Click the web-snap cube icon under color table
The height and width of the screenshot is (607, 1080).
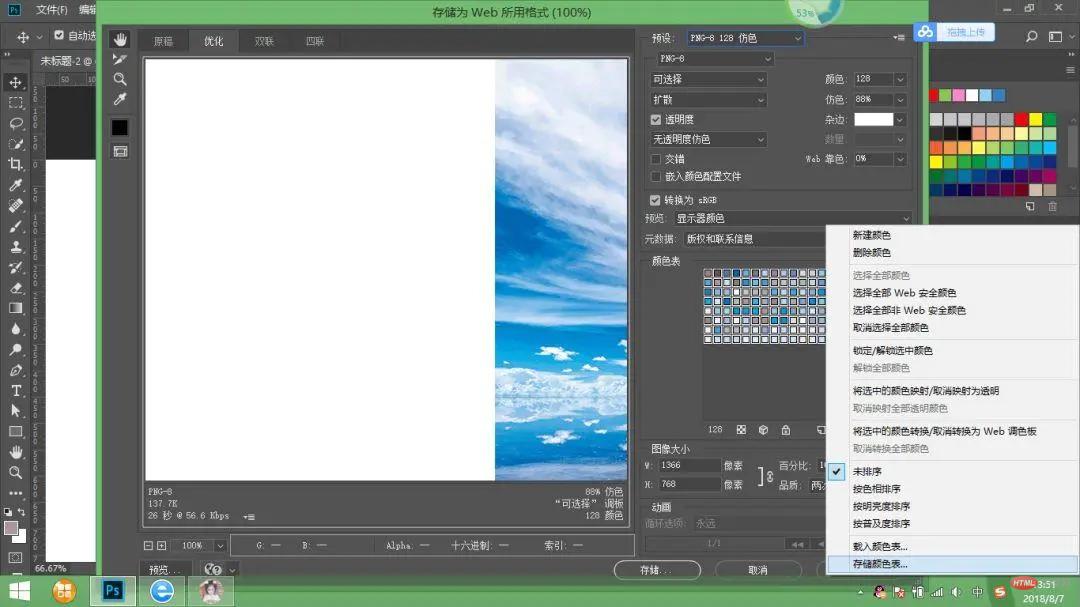[763, 430]
